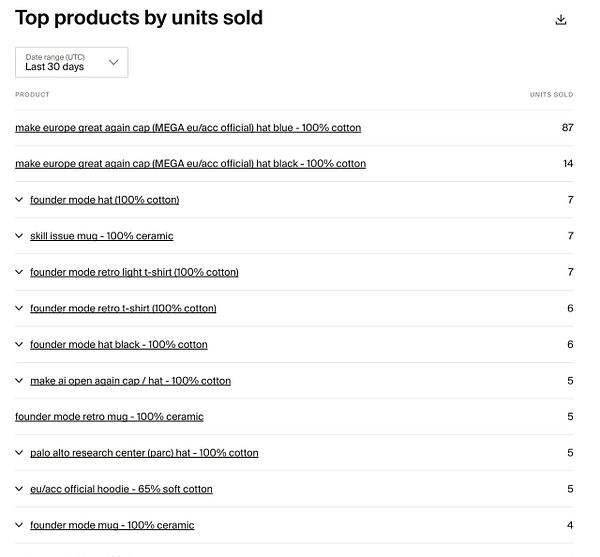Click the Units Sold column header

pos(551,95)
